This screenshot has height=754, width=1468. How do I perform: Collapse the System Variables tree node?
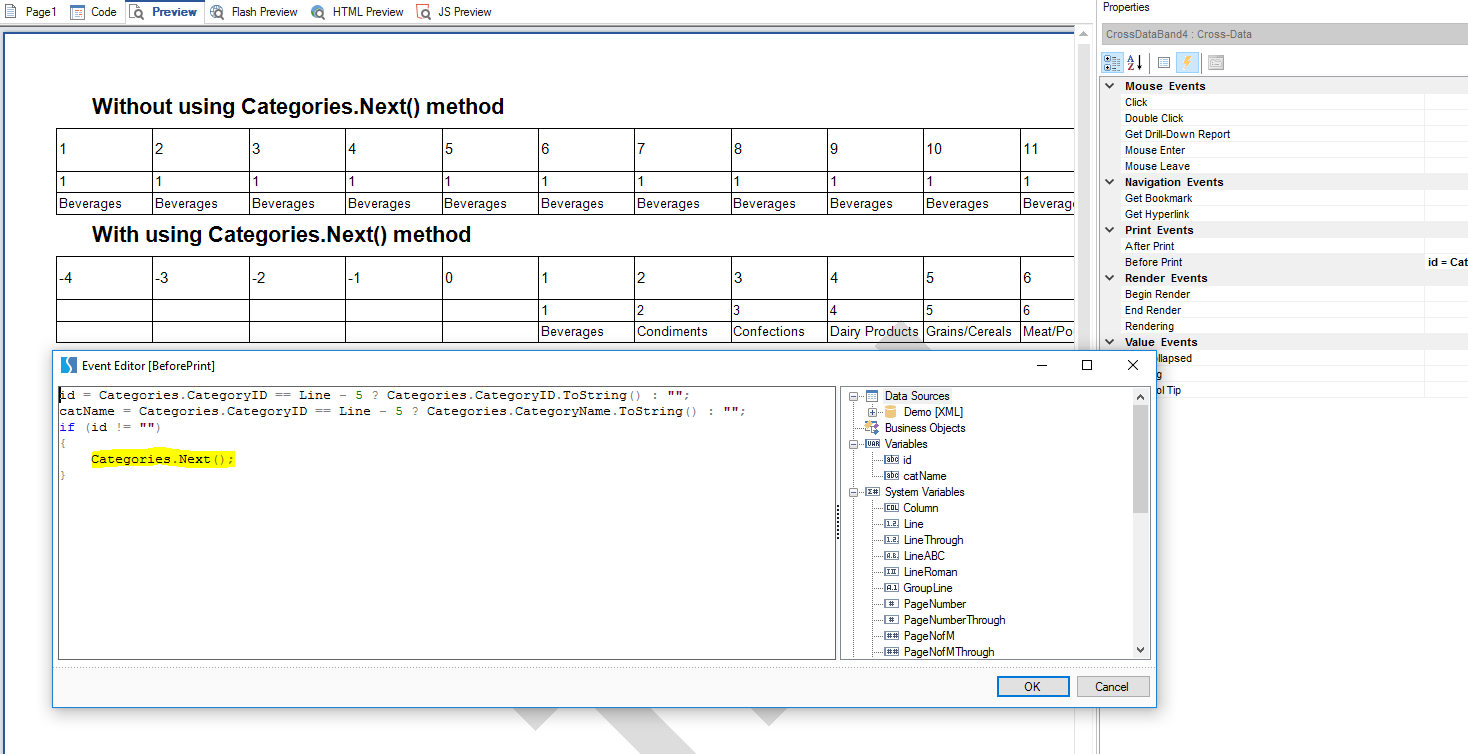(855, 492)
